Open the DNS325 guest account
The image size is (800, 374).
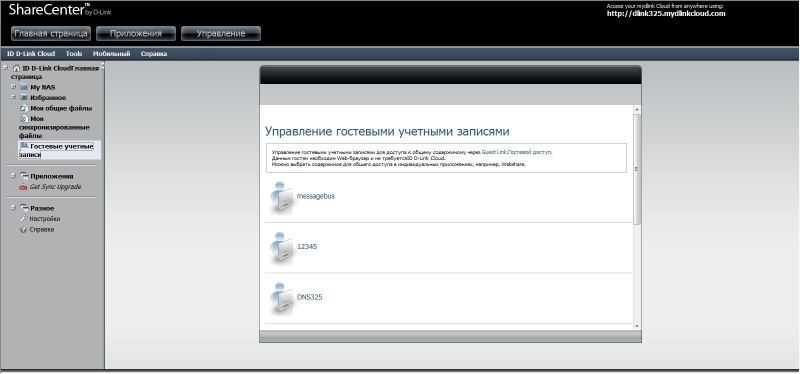click(310, 297)
